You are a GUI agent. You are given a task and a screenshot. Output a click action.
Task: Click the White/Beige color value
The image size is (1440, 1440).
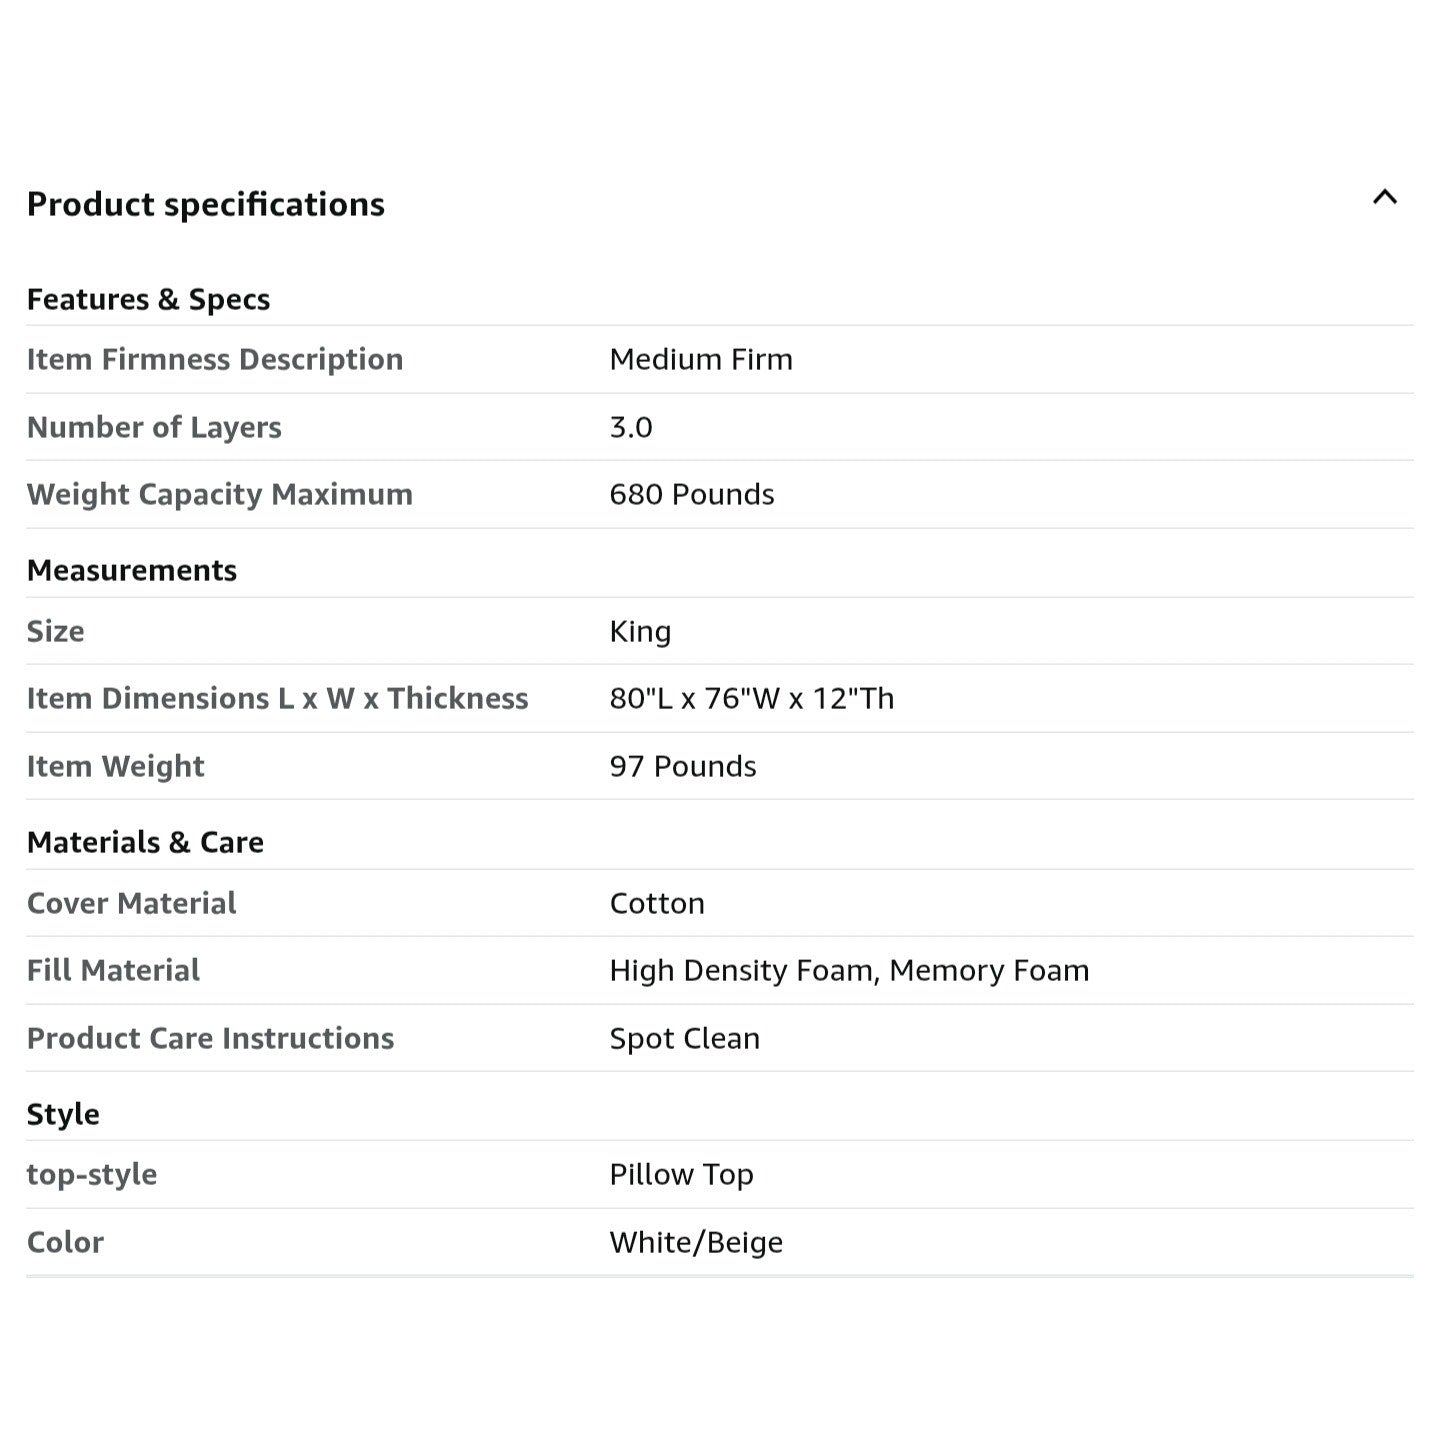pos(696,1242)
